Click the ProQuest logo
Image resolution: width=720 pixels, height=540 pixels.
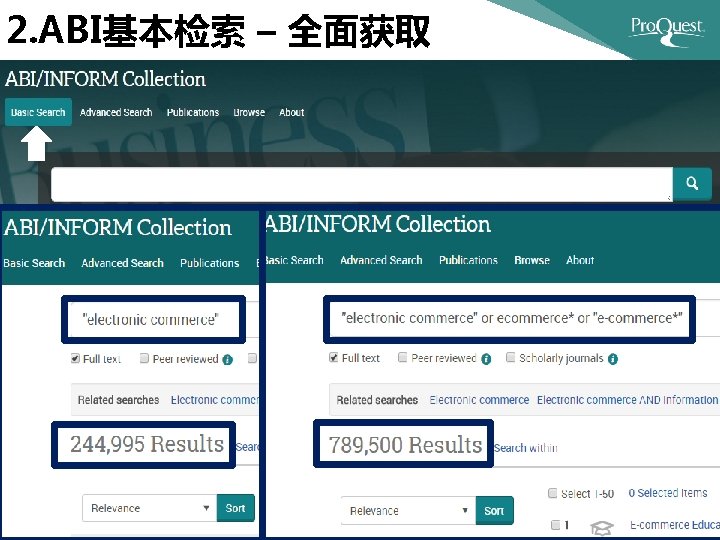point(666,30)
